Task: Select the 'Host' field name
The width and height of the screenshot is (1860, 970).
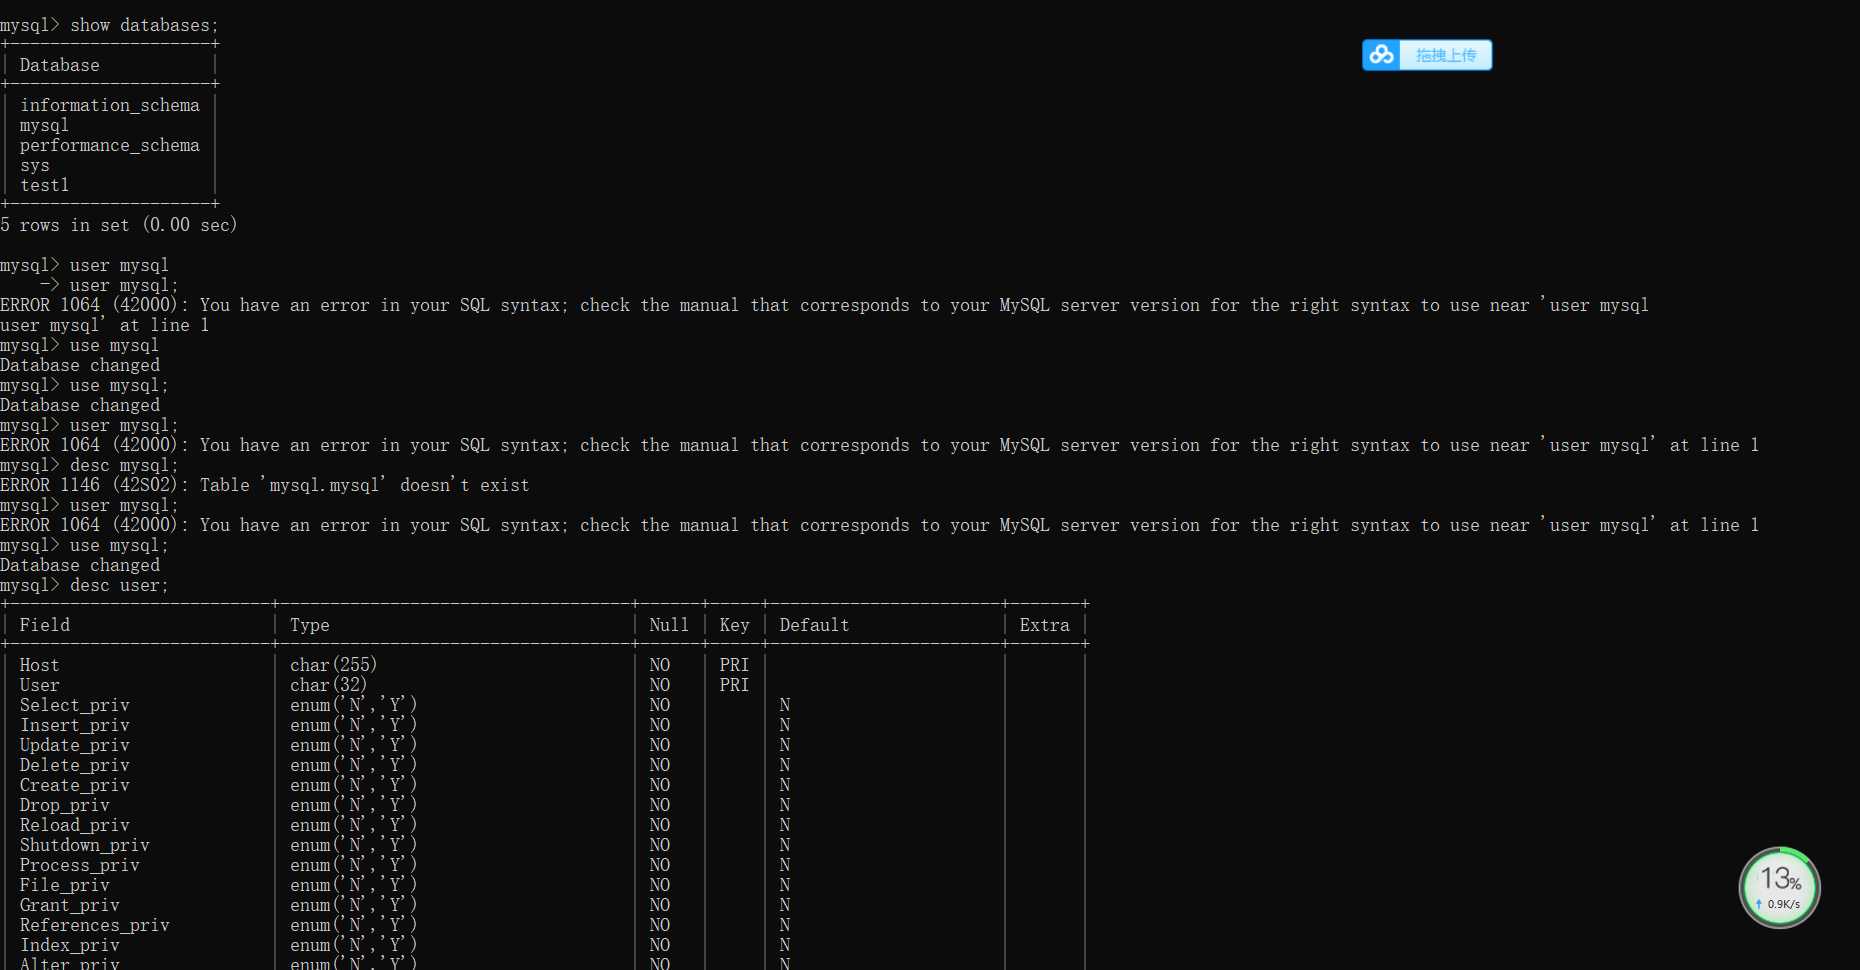Action: (x=40, y=665)
